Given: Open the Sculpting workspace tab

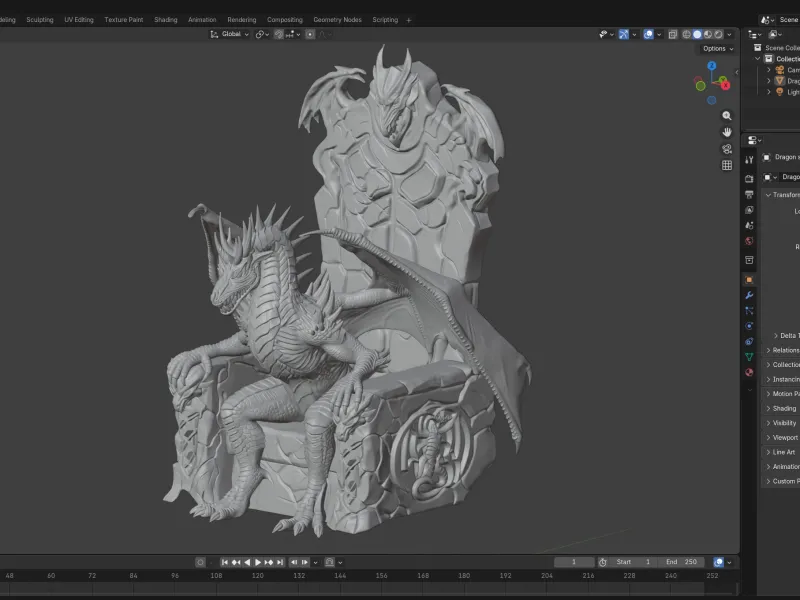Looking at the screenshot, I should coord(40,20).
